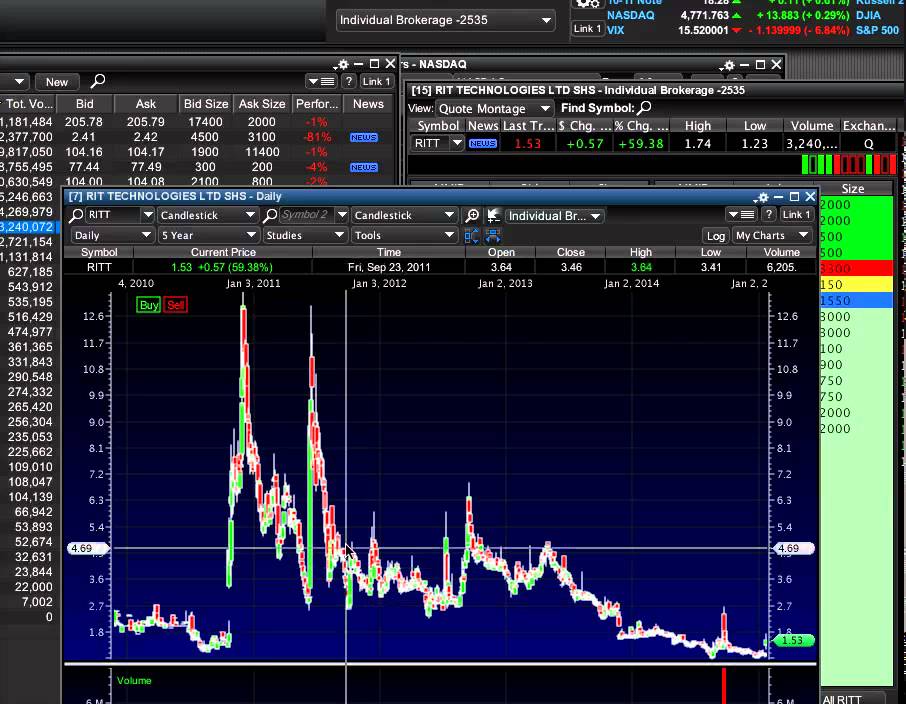Open the chart list-menu dropdown icon
Screen dimensions: 906x704
(741, 214)
